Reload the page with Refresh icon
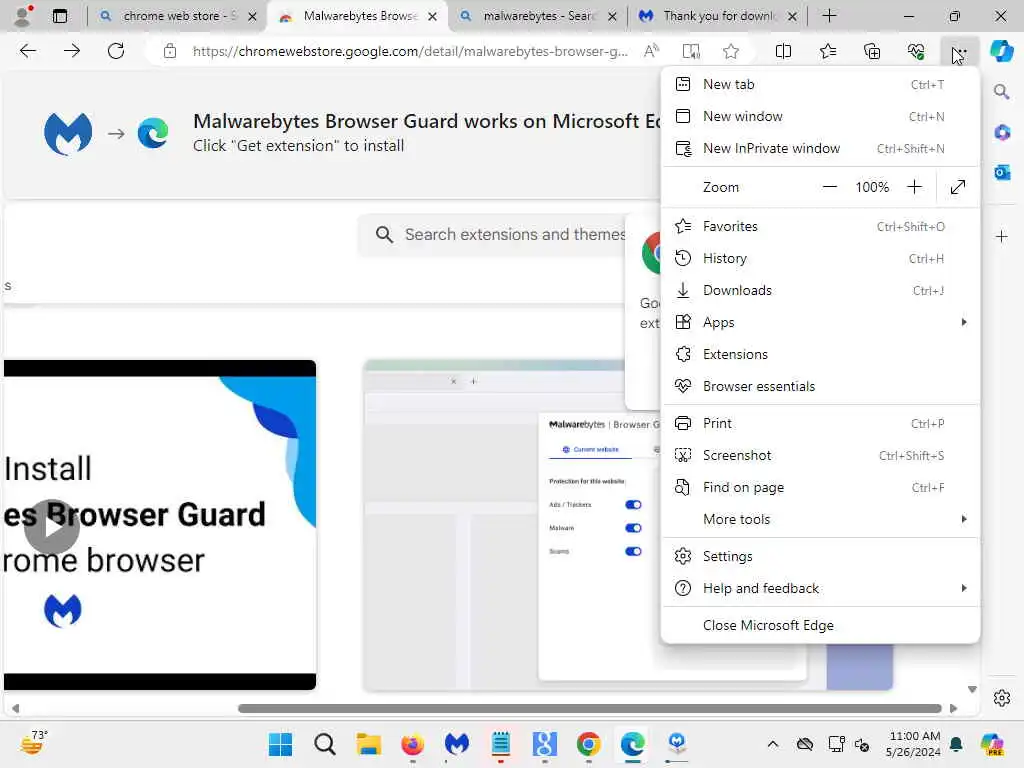The width and height of the screenshot is (1024, 768). pos(116,51)
